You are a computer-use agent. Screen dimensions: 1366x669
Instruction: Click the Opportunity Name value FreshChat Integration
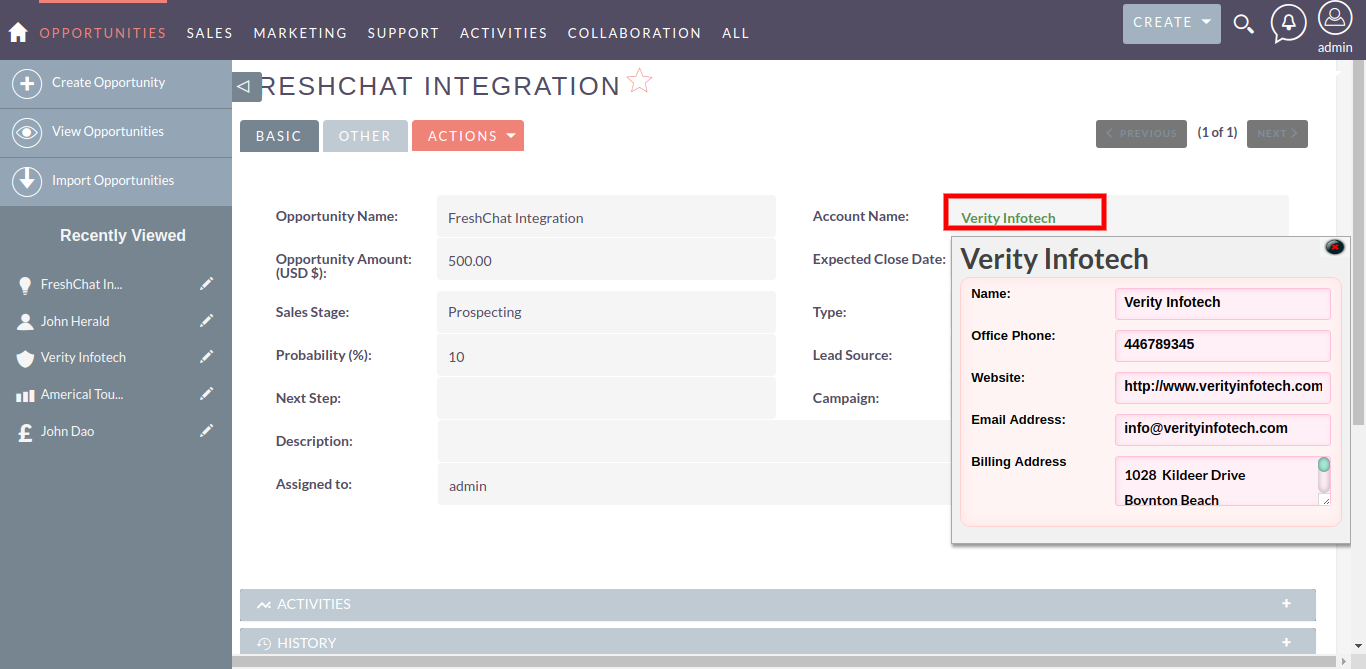click(516, 218)
